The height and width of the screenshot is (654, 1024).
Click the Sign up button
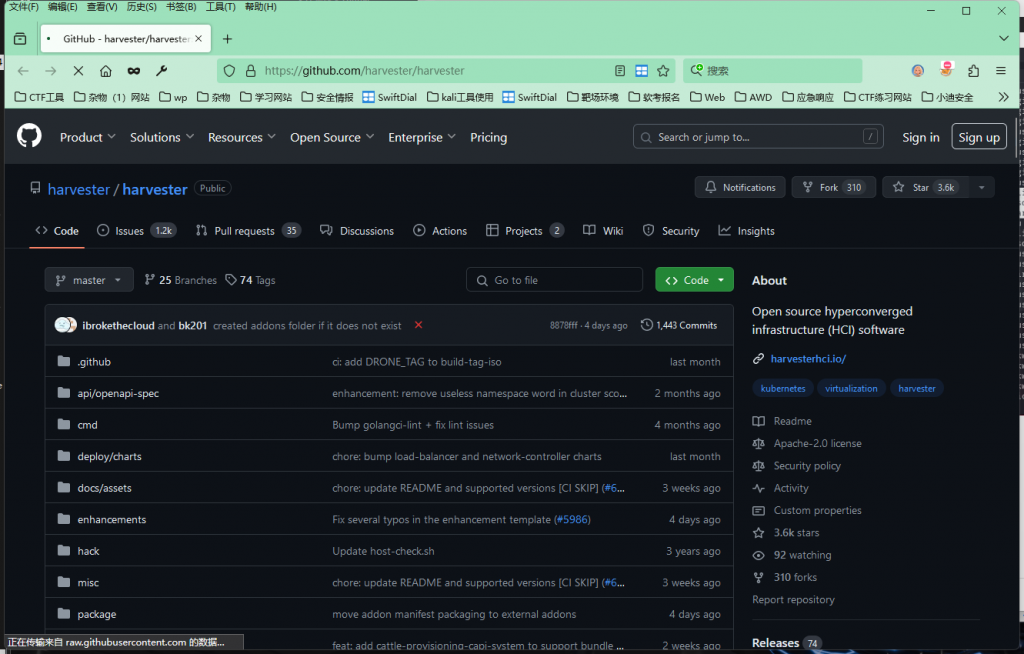pos(979,137)
